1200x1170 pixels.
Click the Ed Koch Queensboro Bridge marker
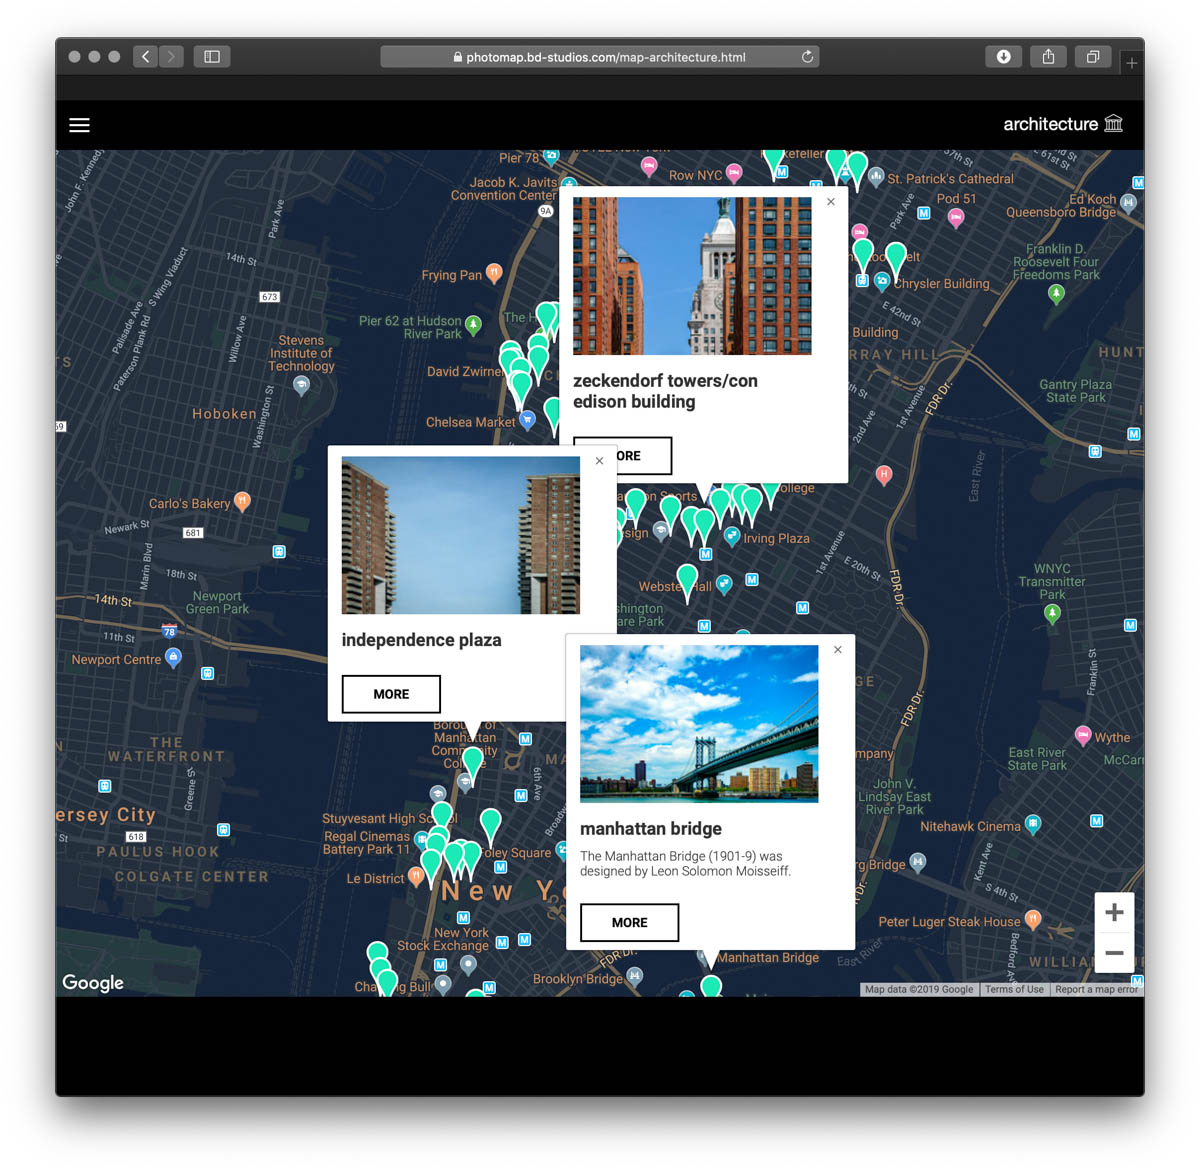click(1129, 203)
